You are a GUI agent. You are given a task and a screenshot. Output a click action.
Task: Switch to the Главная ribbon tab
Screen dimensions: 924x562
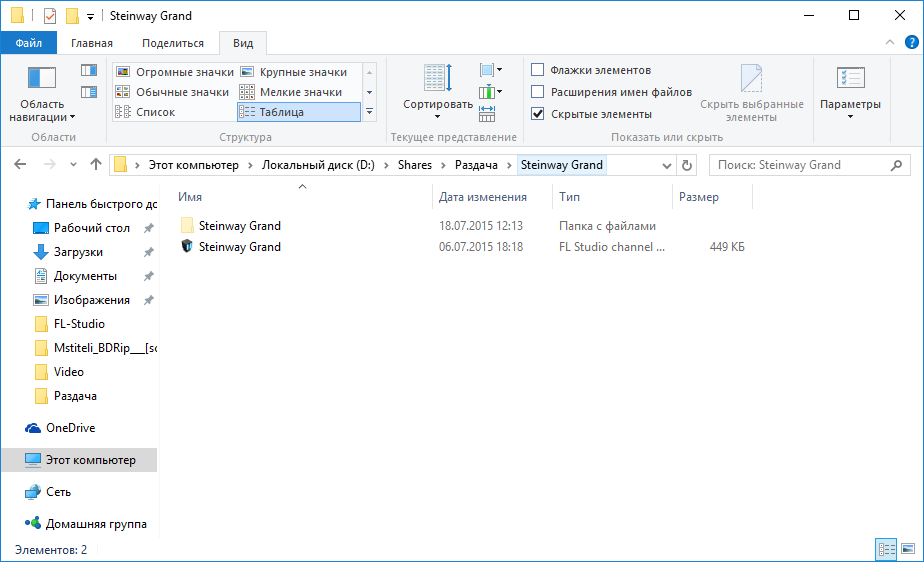click(92, 43)
